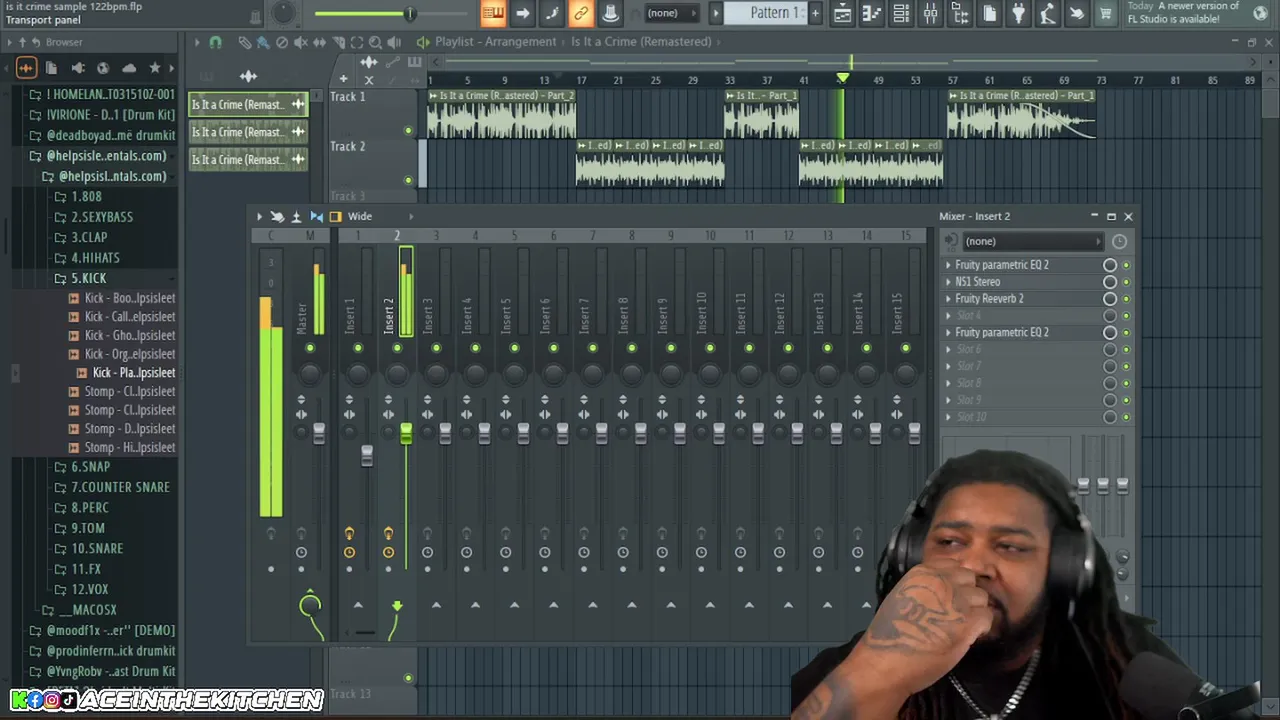Select the Playlist pencil draw tool

point(244,42)
